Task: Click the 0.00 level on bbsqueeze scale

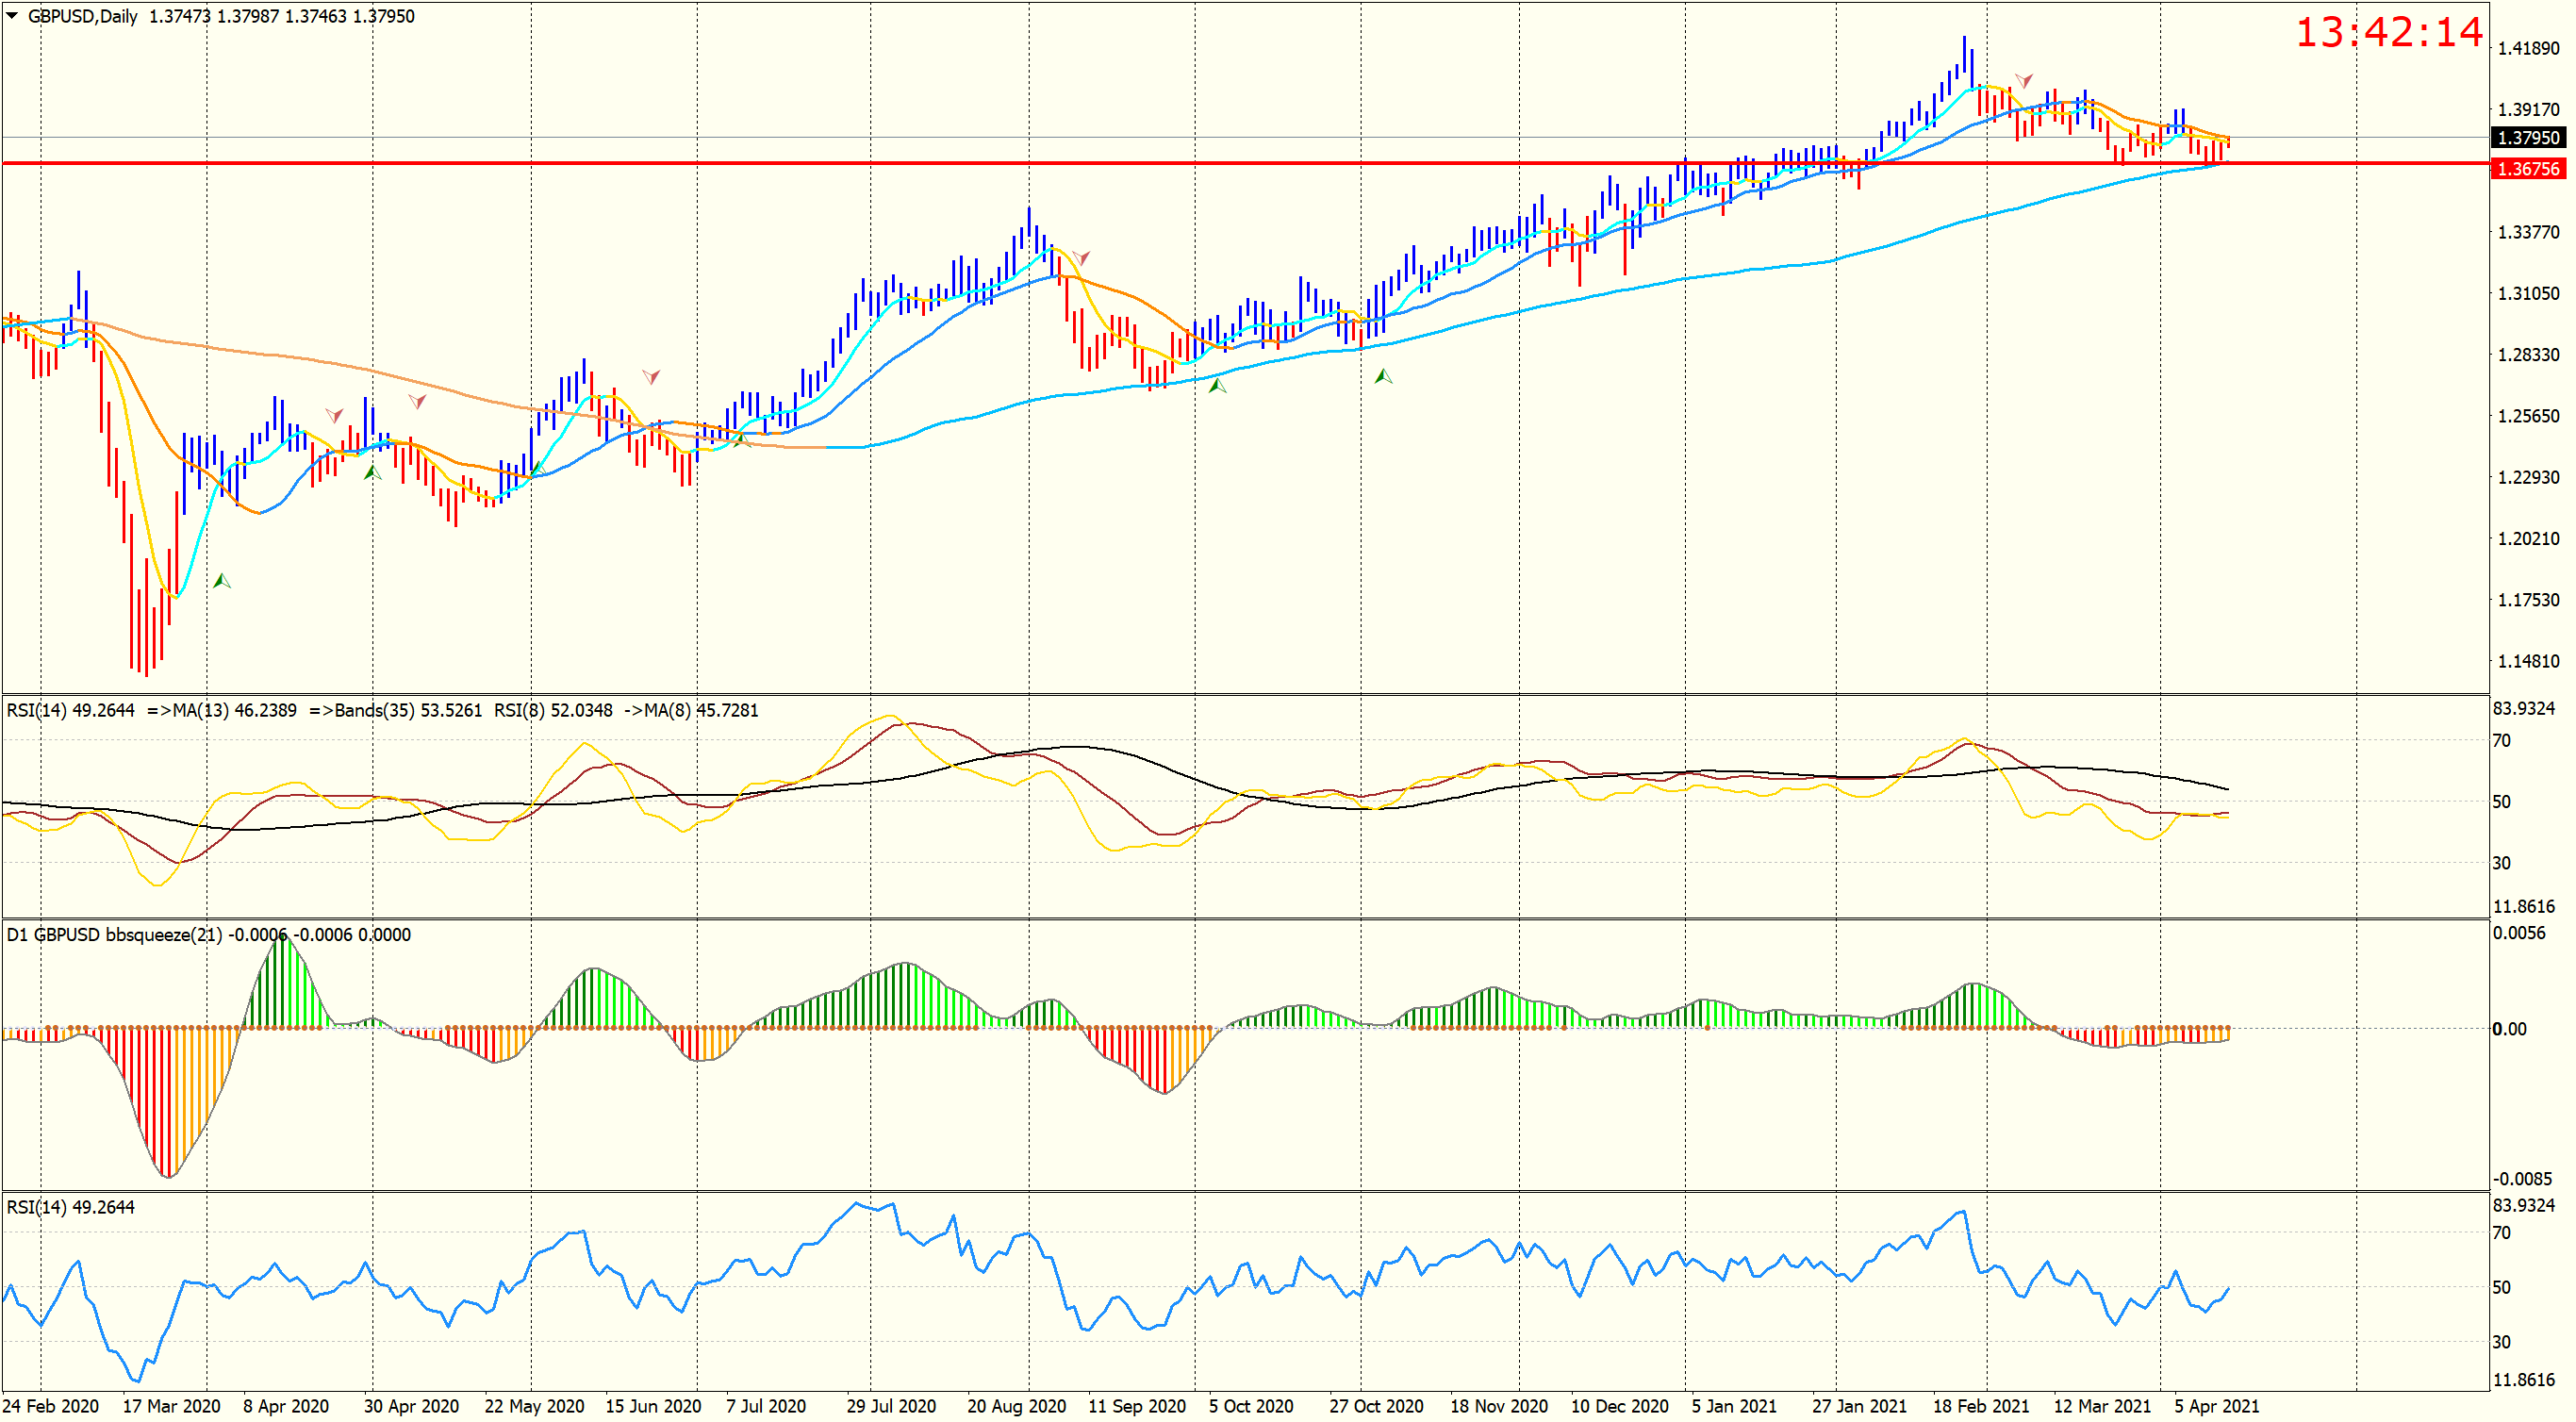Action: pos(2509,1029)
